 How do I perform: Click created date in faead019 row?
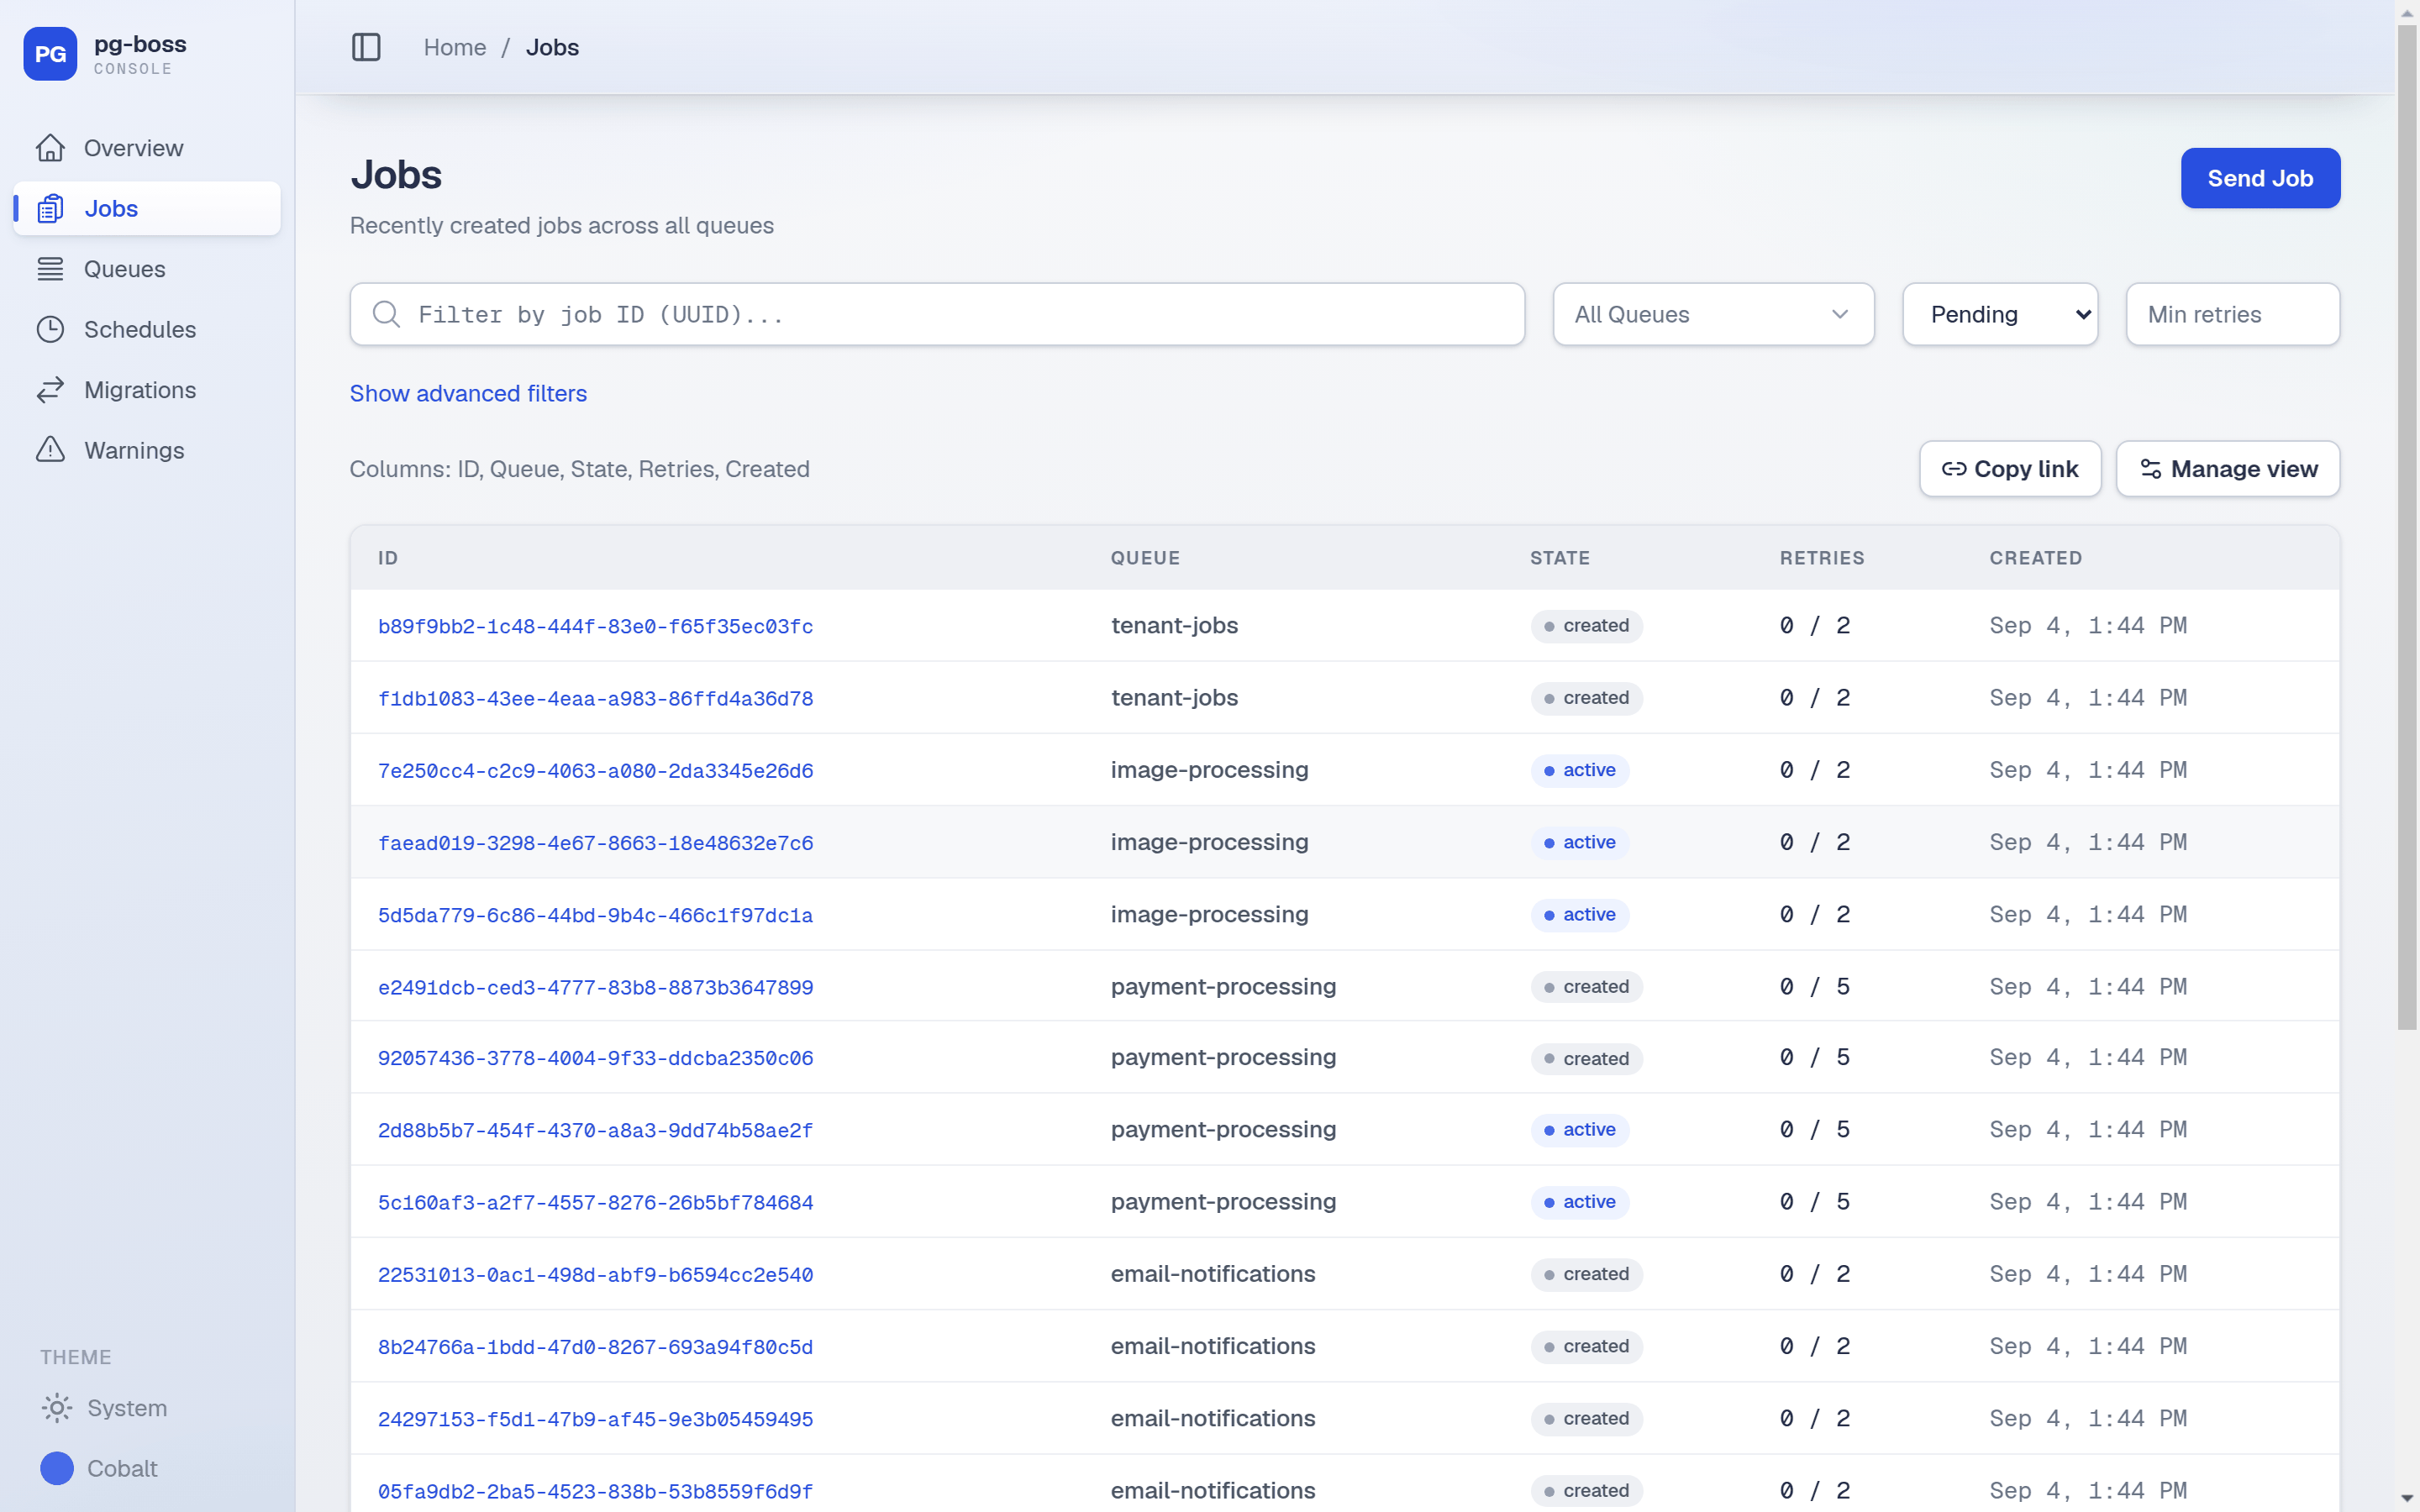click(2087, 843)
